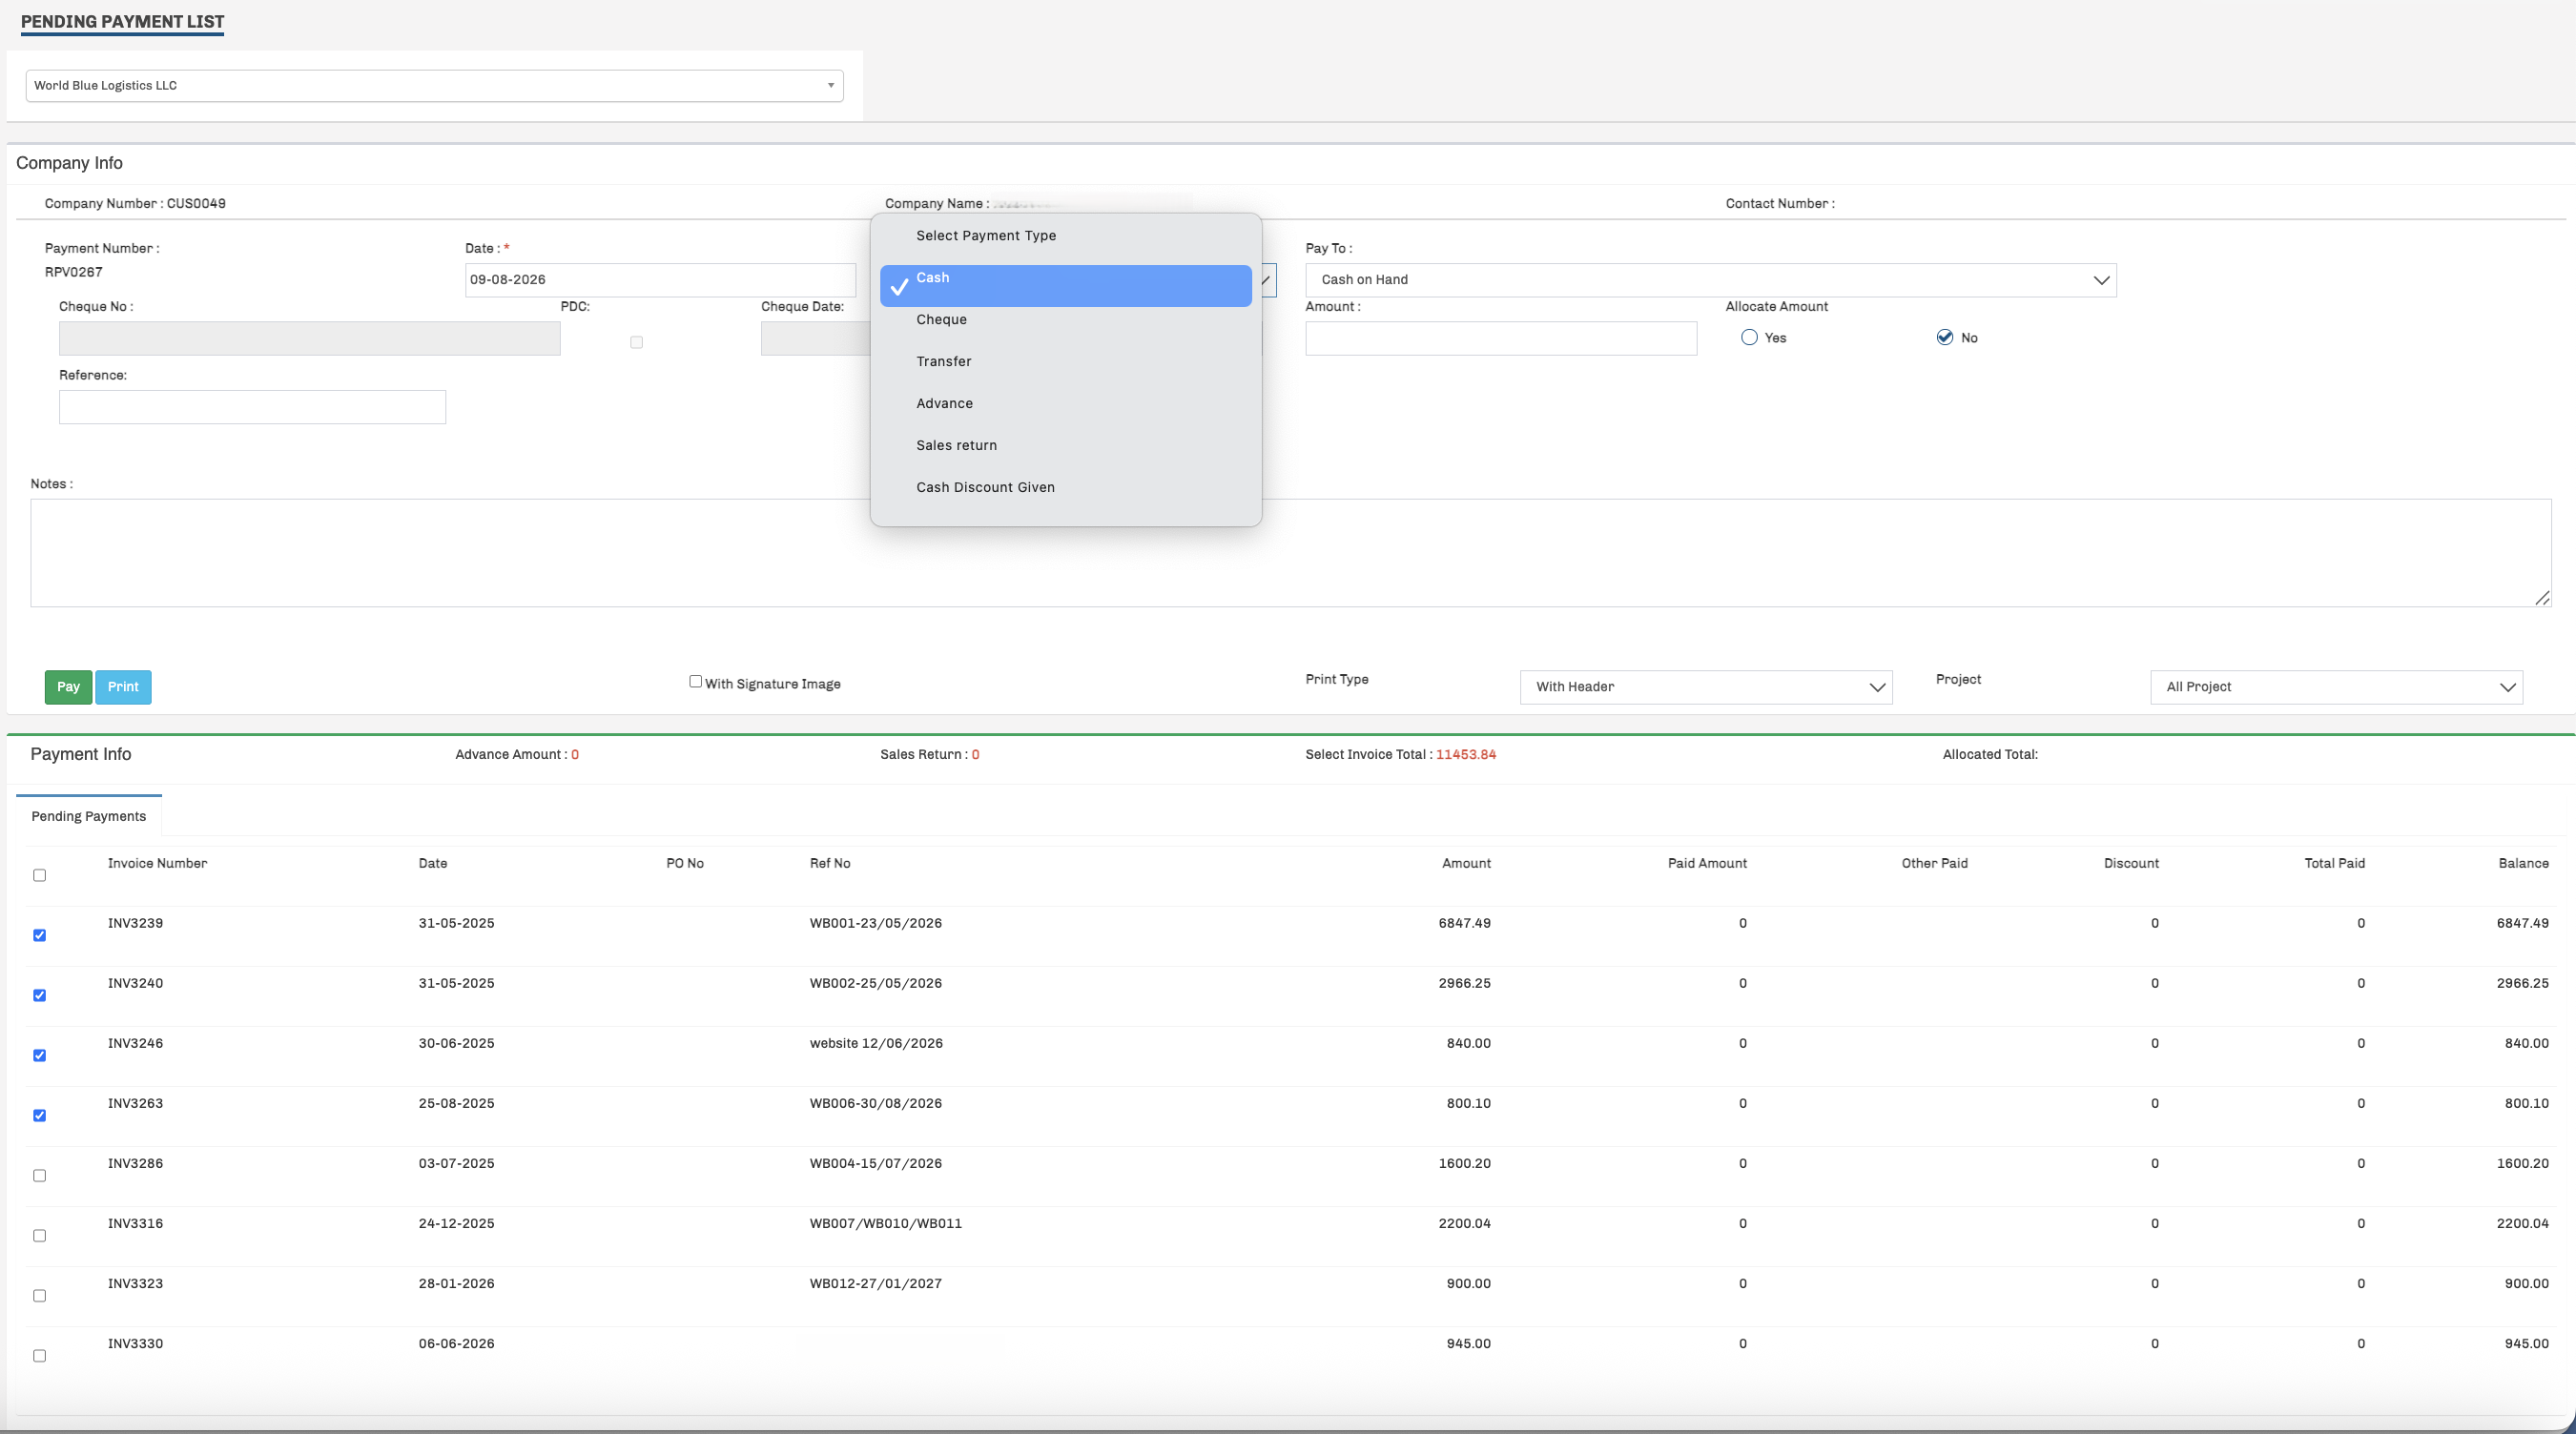
Task: Open the Pay To Cash on Hand dropdown
Action: [1710, 280]
